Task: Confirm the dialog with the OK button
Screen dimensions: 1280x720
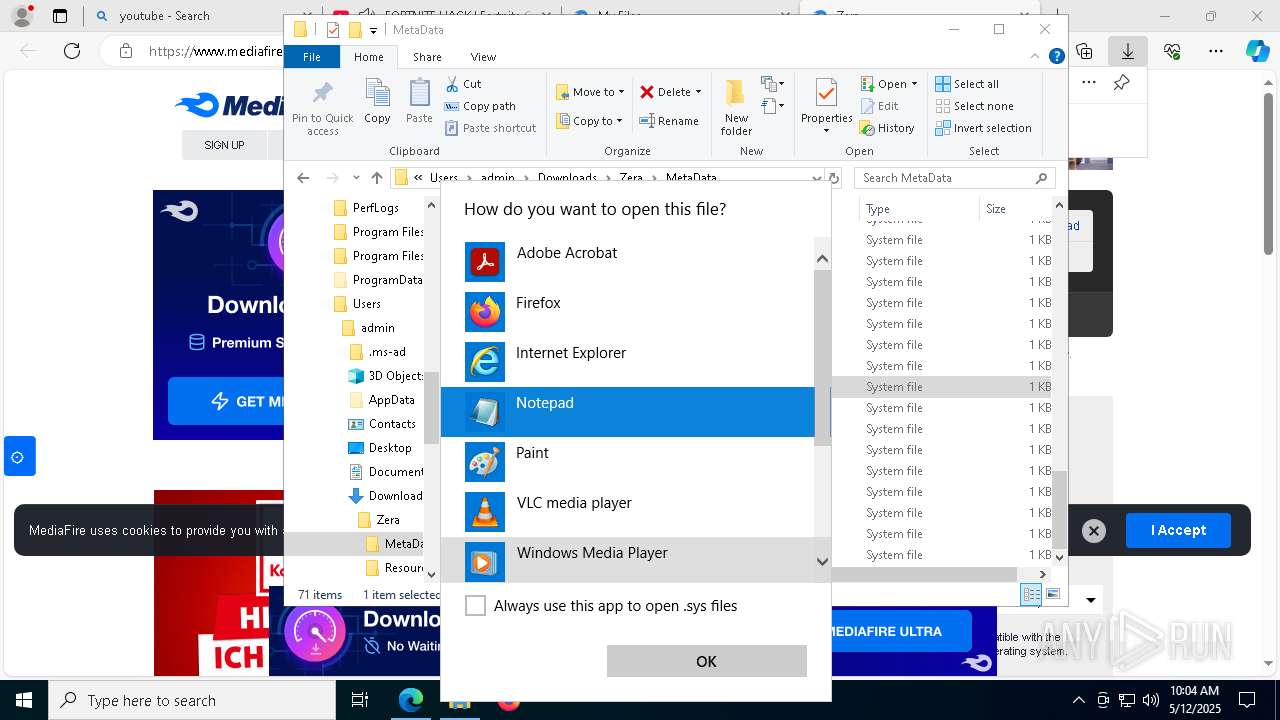Action: pyautogui.click(x=706, y=661)
